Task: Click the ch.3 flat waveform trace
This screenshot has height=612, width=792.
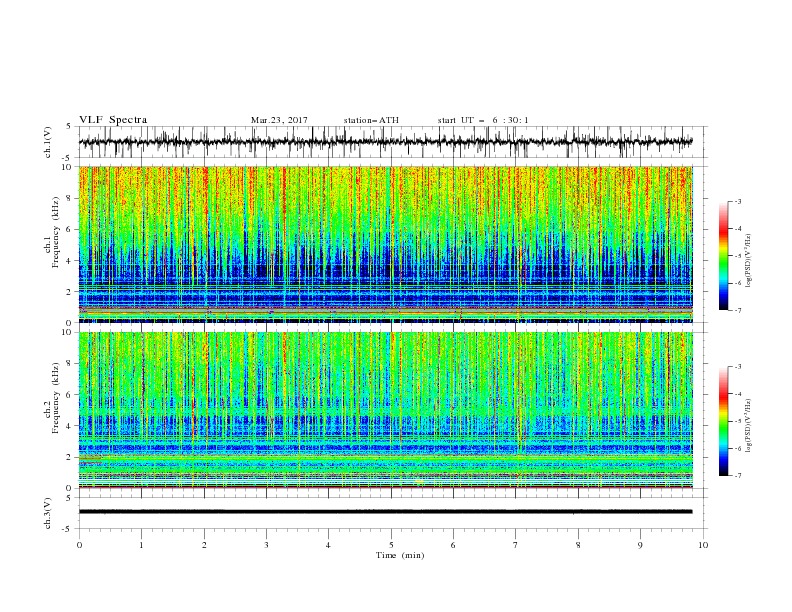Action: (x=385, y=512)
